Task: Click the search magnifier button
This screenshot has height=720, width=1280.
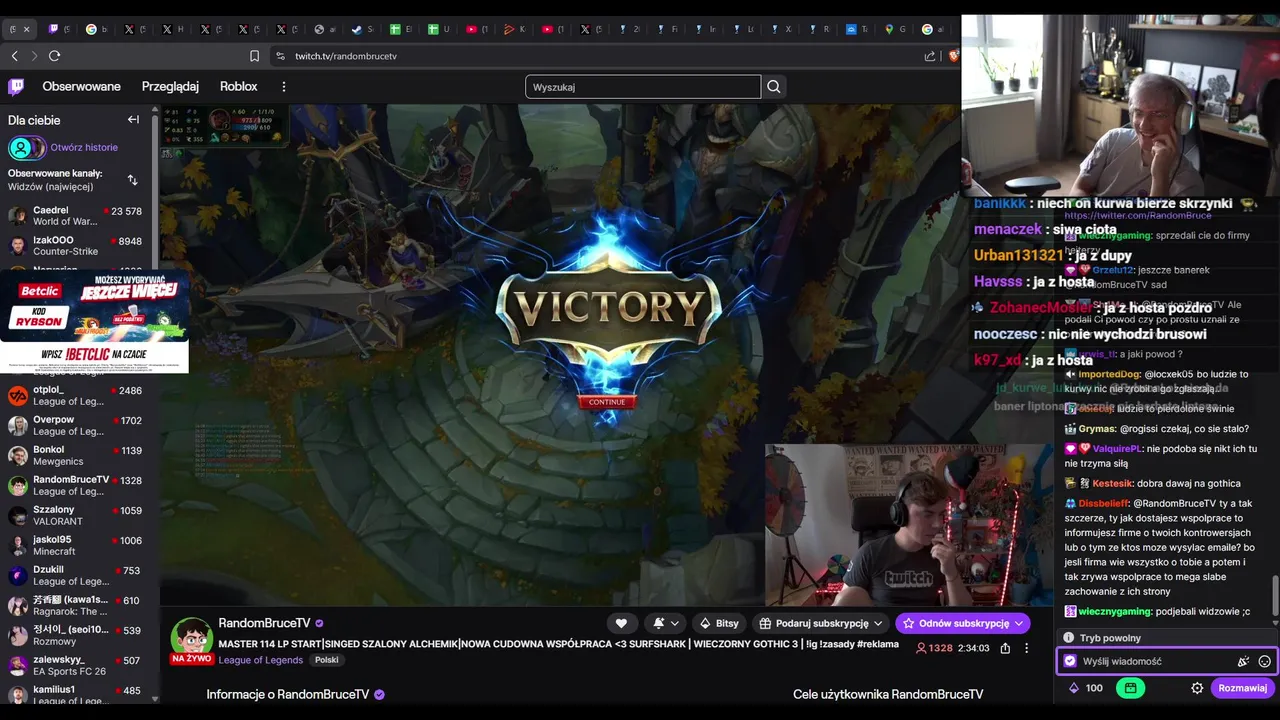Action: (774, 87)
